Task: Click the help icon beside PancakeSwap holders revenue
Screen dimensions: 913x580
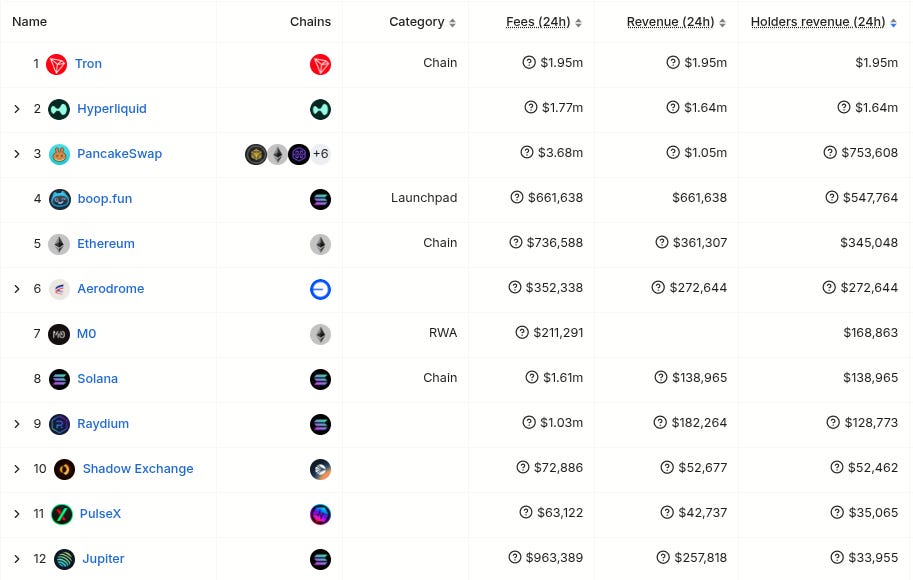Action: (830, 153)
